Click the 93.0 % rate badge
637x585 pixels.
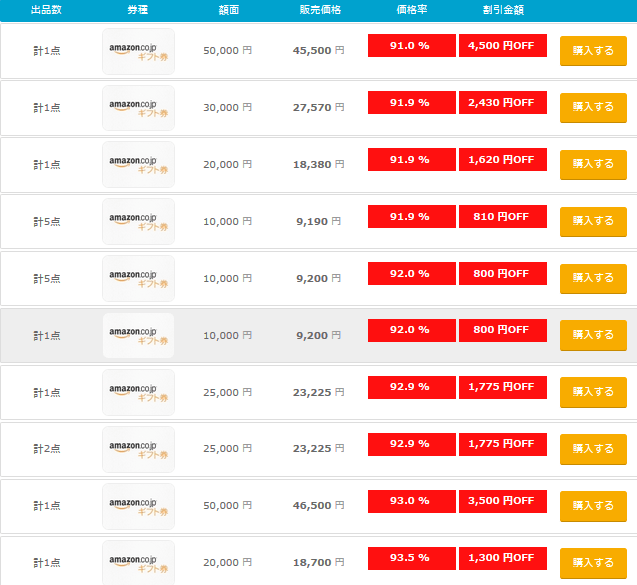click(412, 501)
